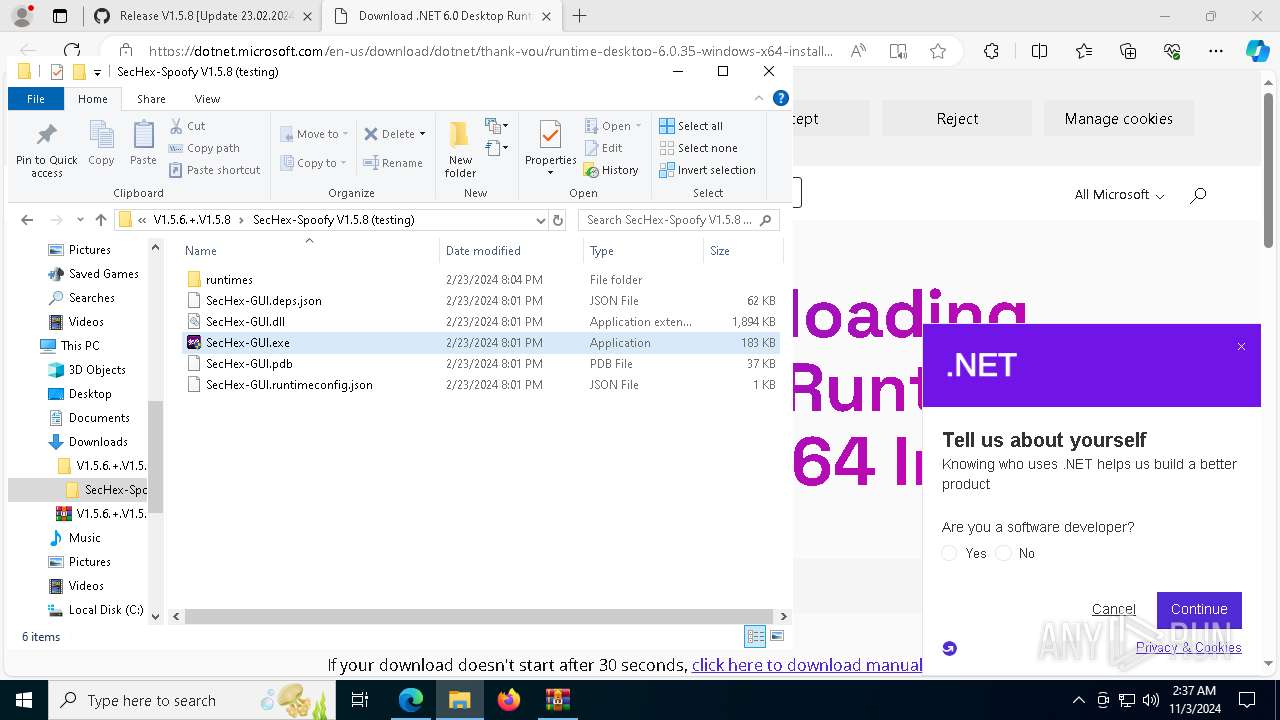This screenshot has width=1280, height=720.
Task: Open the Move to dropdown
Action: 314,134
